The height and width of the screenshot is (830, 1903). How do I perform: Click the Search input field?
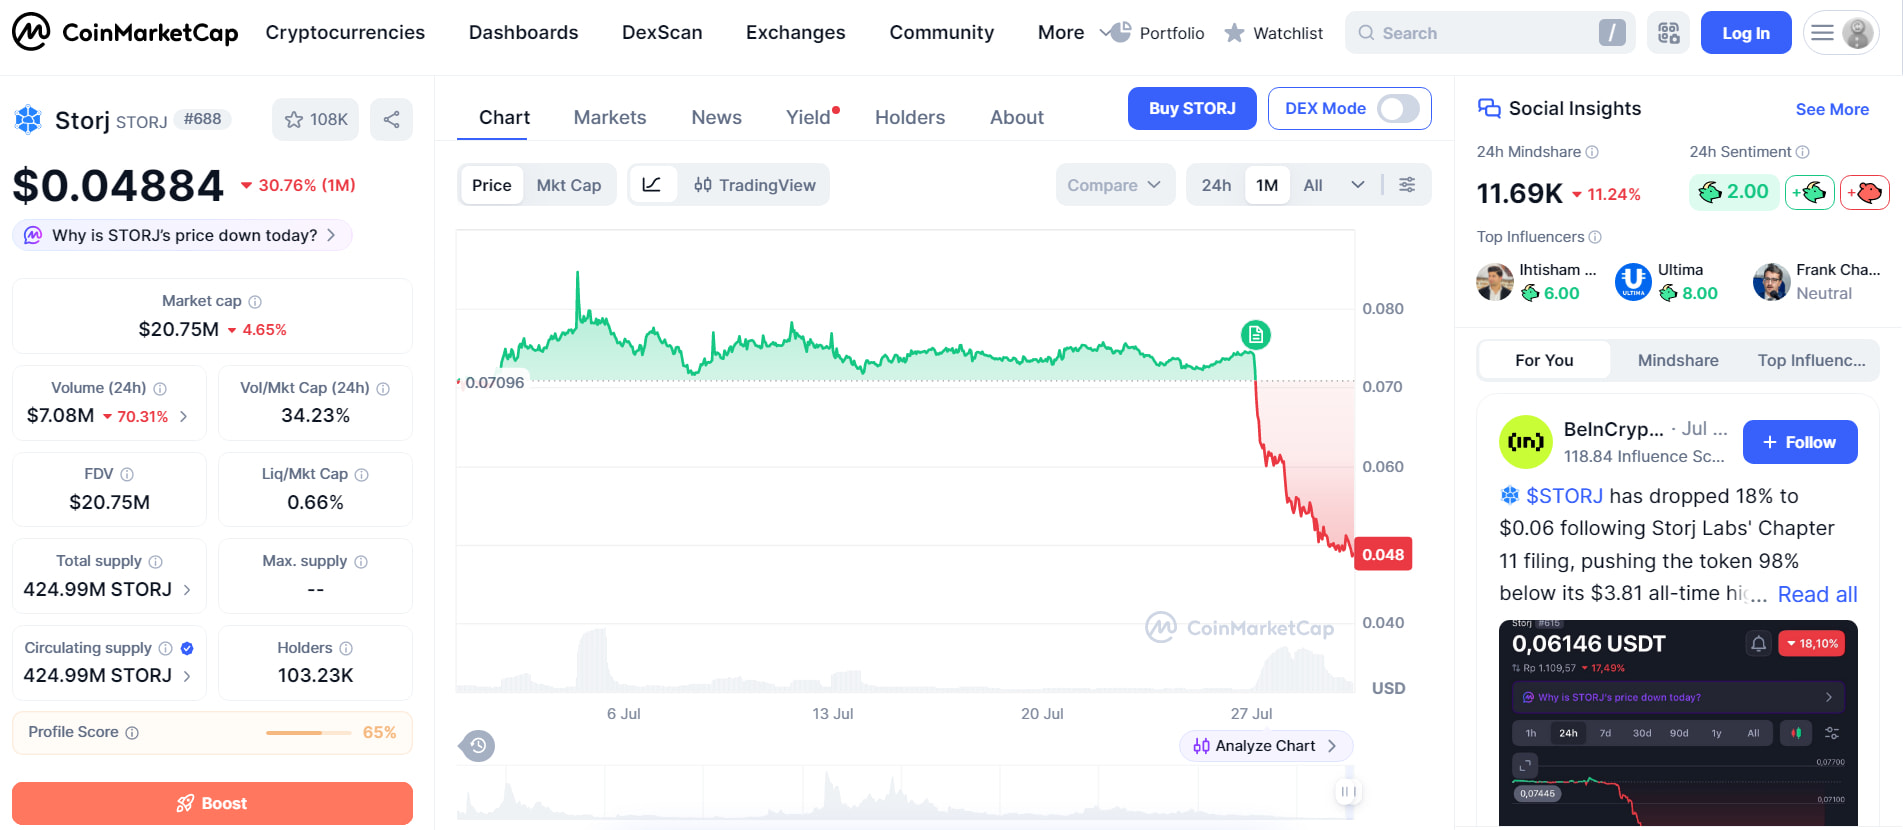point(1490,33)
